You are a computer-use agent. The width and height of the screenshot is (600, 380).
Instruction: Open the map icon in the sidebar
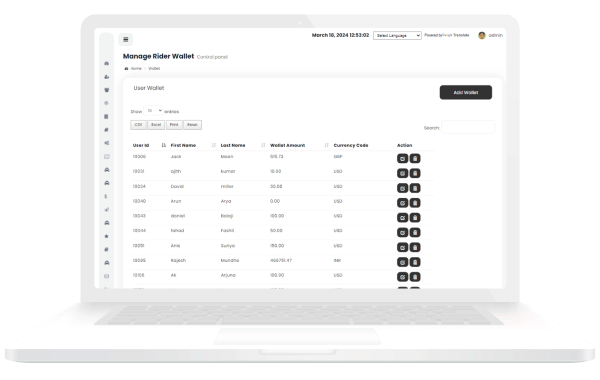107,157
